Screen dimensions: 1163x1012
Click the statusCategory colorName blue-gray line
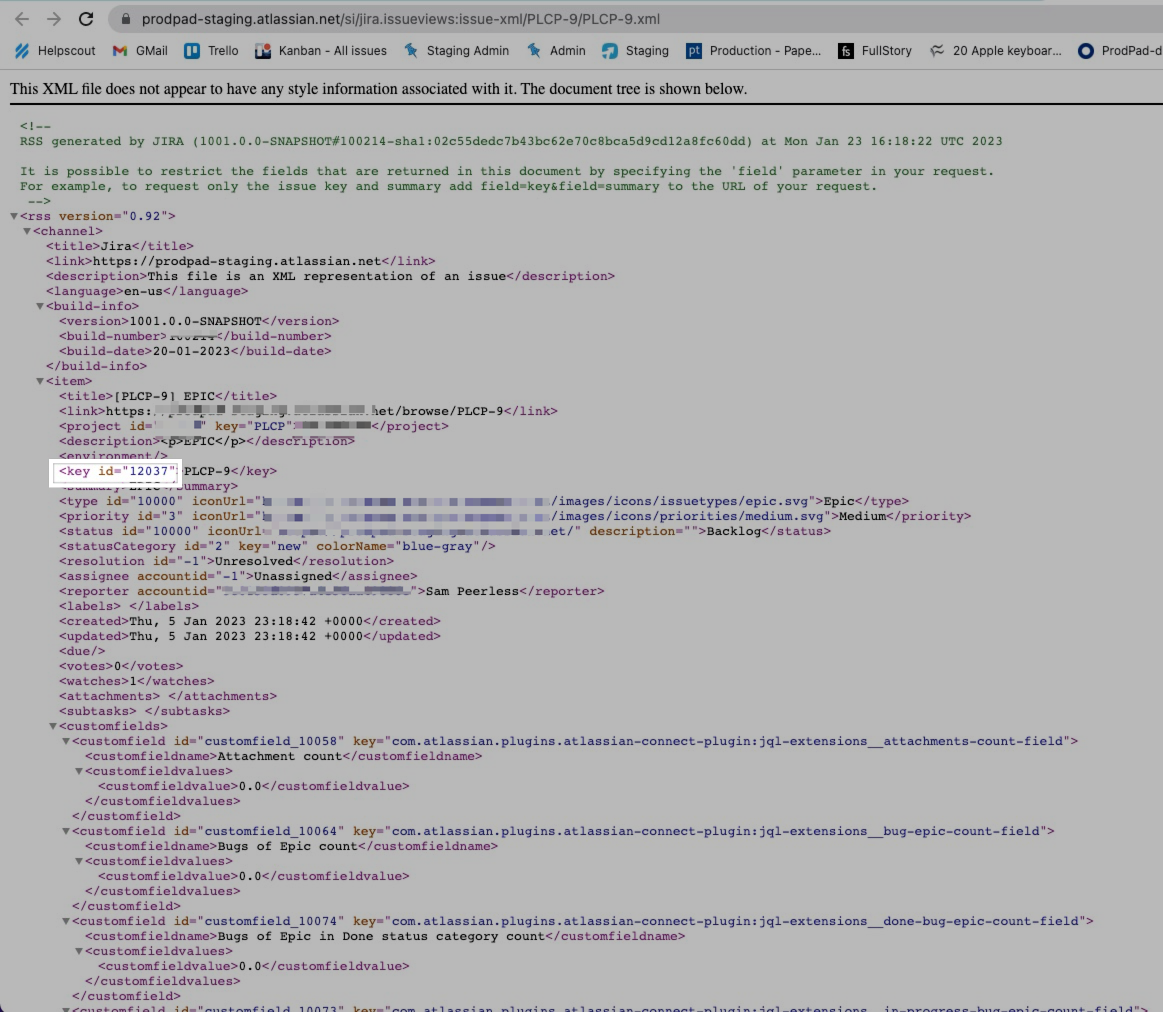(277, 546)
